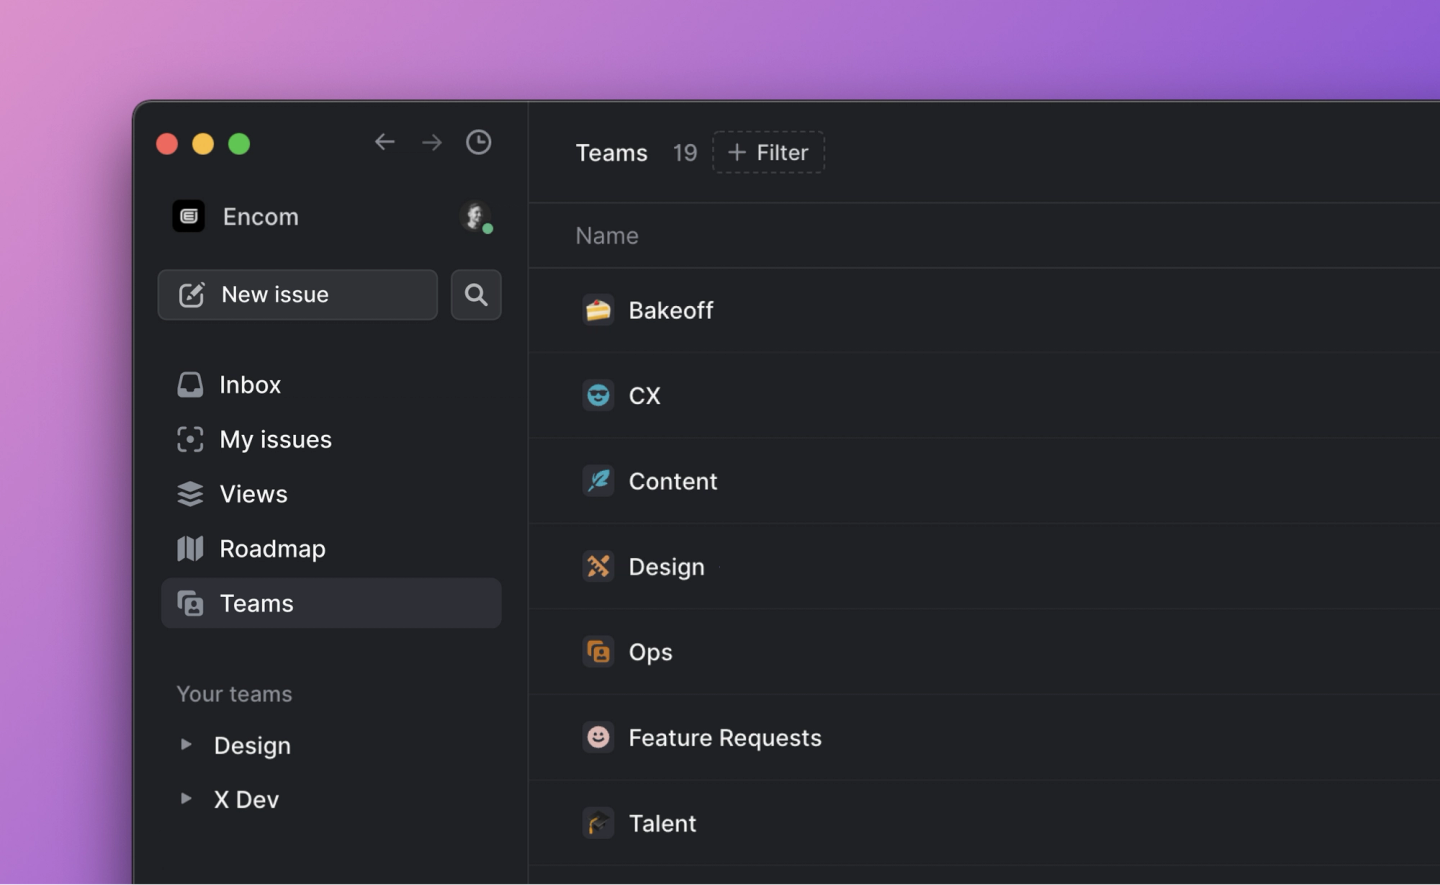Click the Teams page title

(x=611, y=153)
